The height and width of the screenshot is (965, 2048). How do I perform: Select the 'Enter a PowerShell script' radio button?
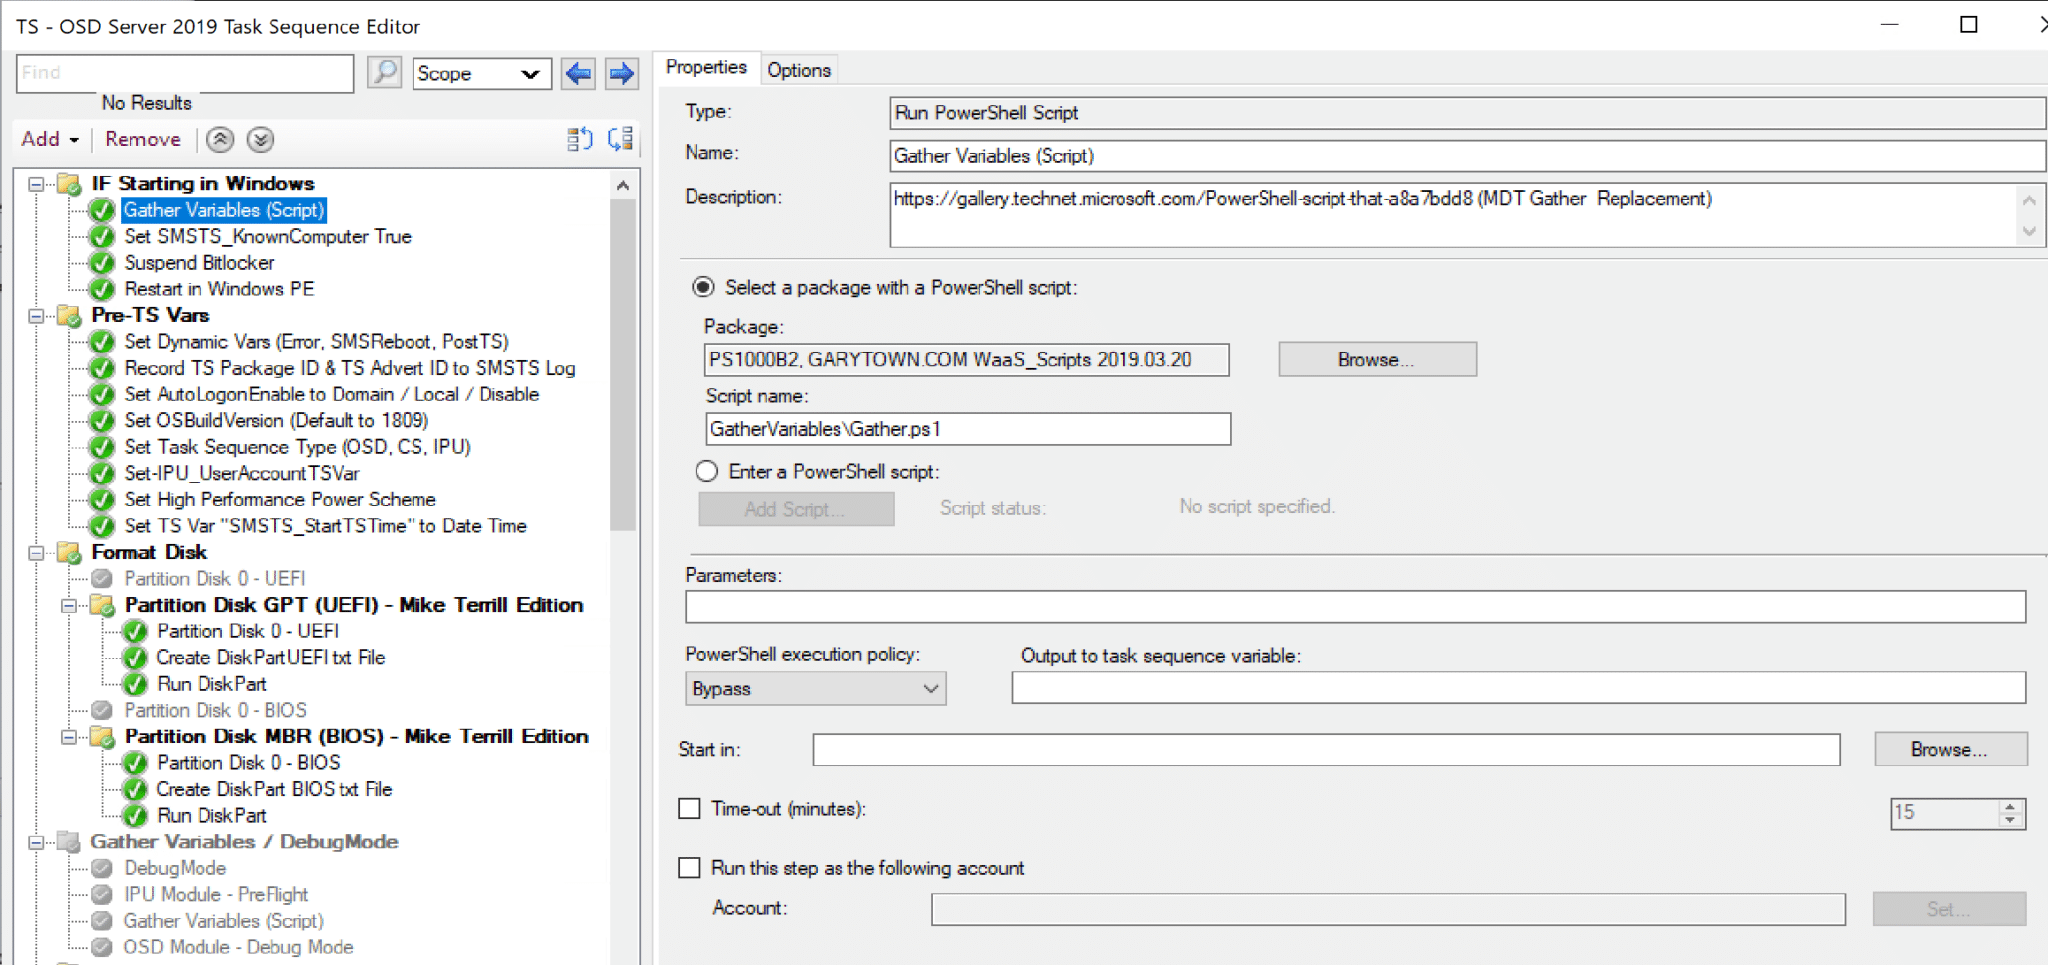[707, 471]
